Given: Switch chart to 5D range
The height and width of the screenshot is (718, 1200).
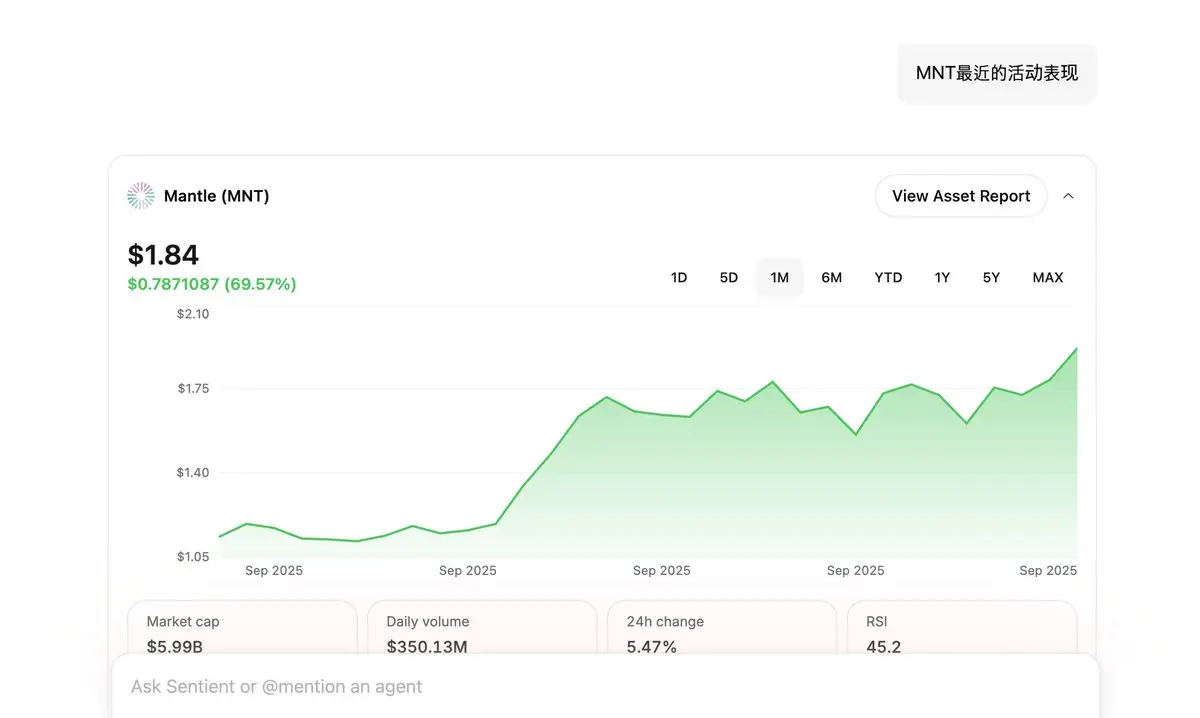Looking at the screenshot, I should pyautogui.click(x=729, y=278).
